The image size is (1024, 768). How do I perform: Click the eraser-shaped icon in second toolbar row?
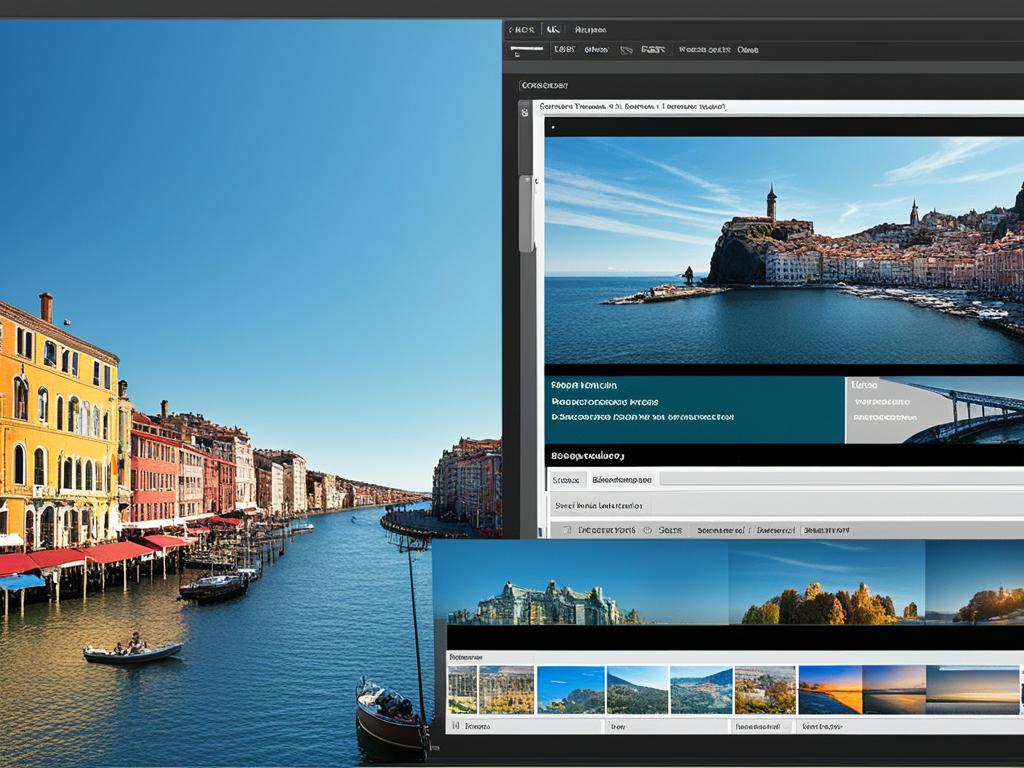click(625, 49)
